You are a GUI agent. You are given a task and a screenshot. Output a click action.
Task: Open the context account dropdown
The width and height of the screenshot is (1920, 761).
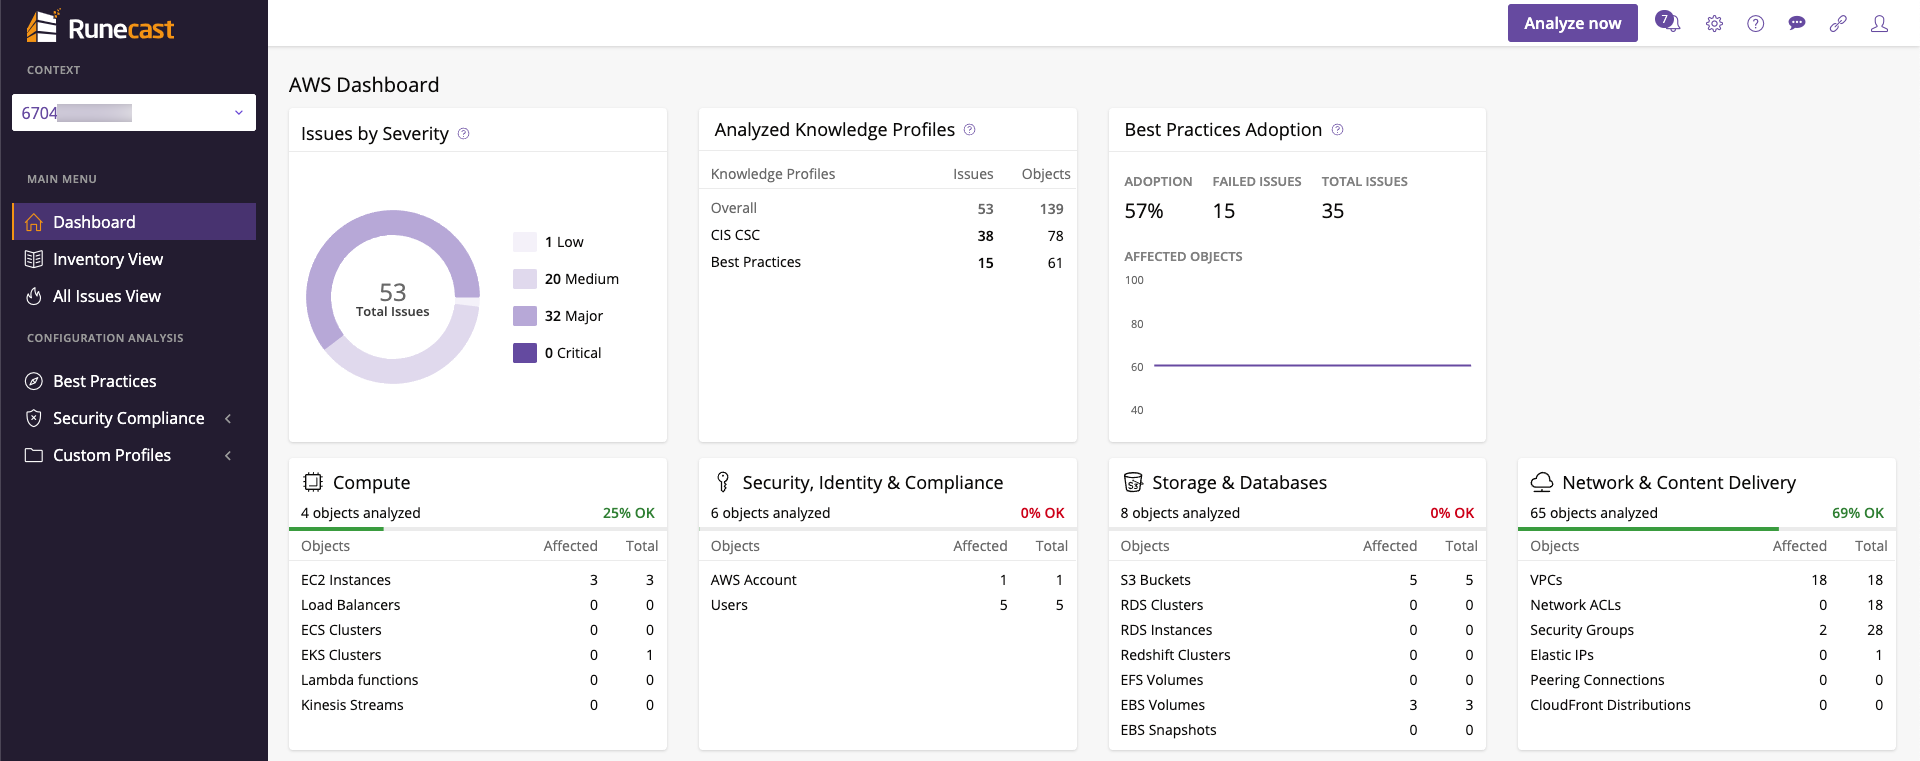(x=134, y=113)
